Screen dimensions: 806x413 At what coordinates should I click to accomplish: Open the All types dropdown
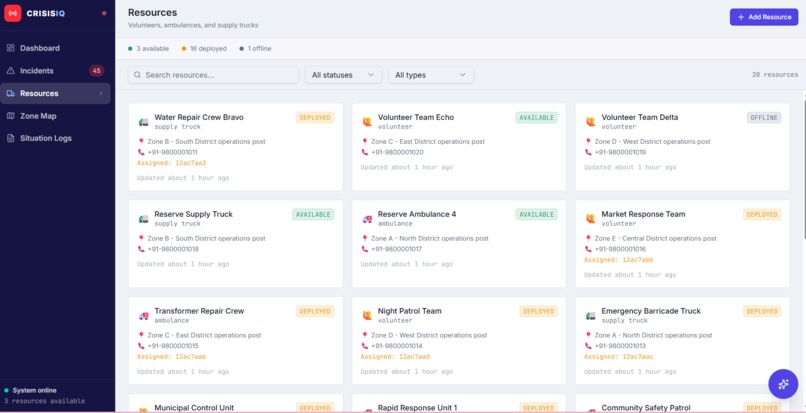[x=431, y=75]
